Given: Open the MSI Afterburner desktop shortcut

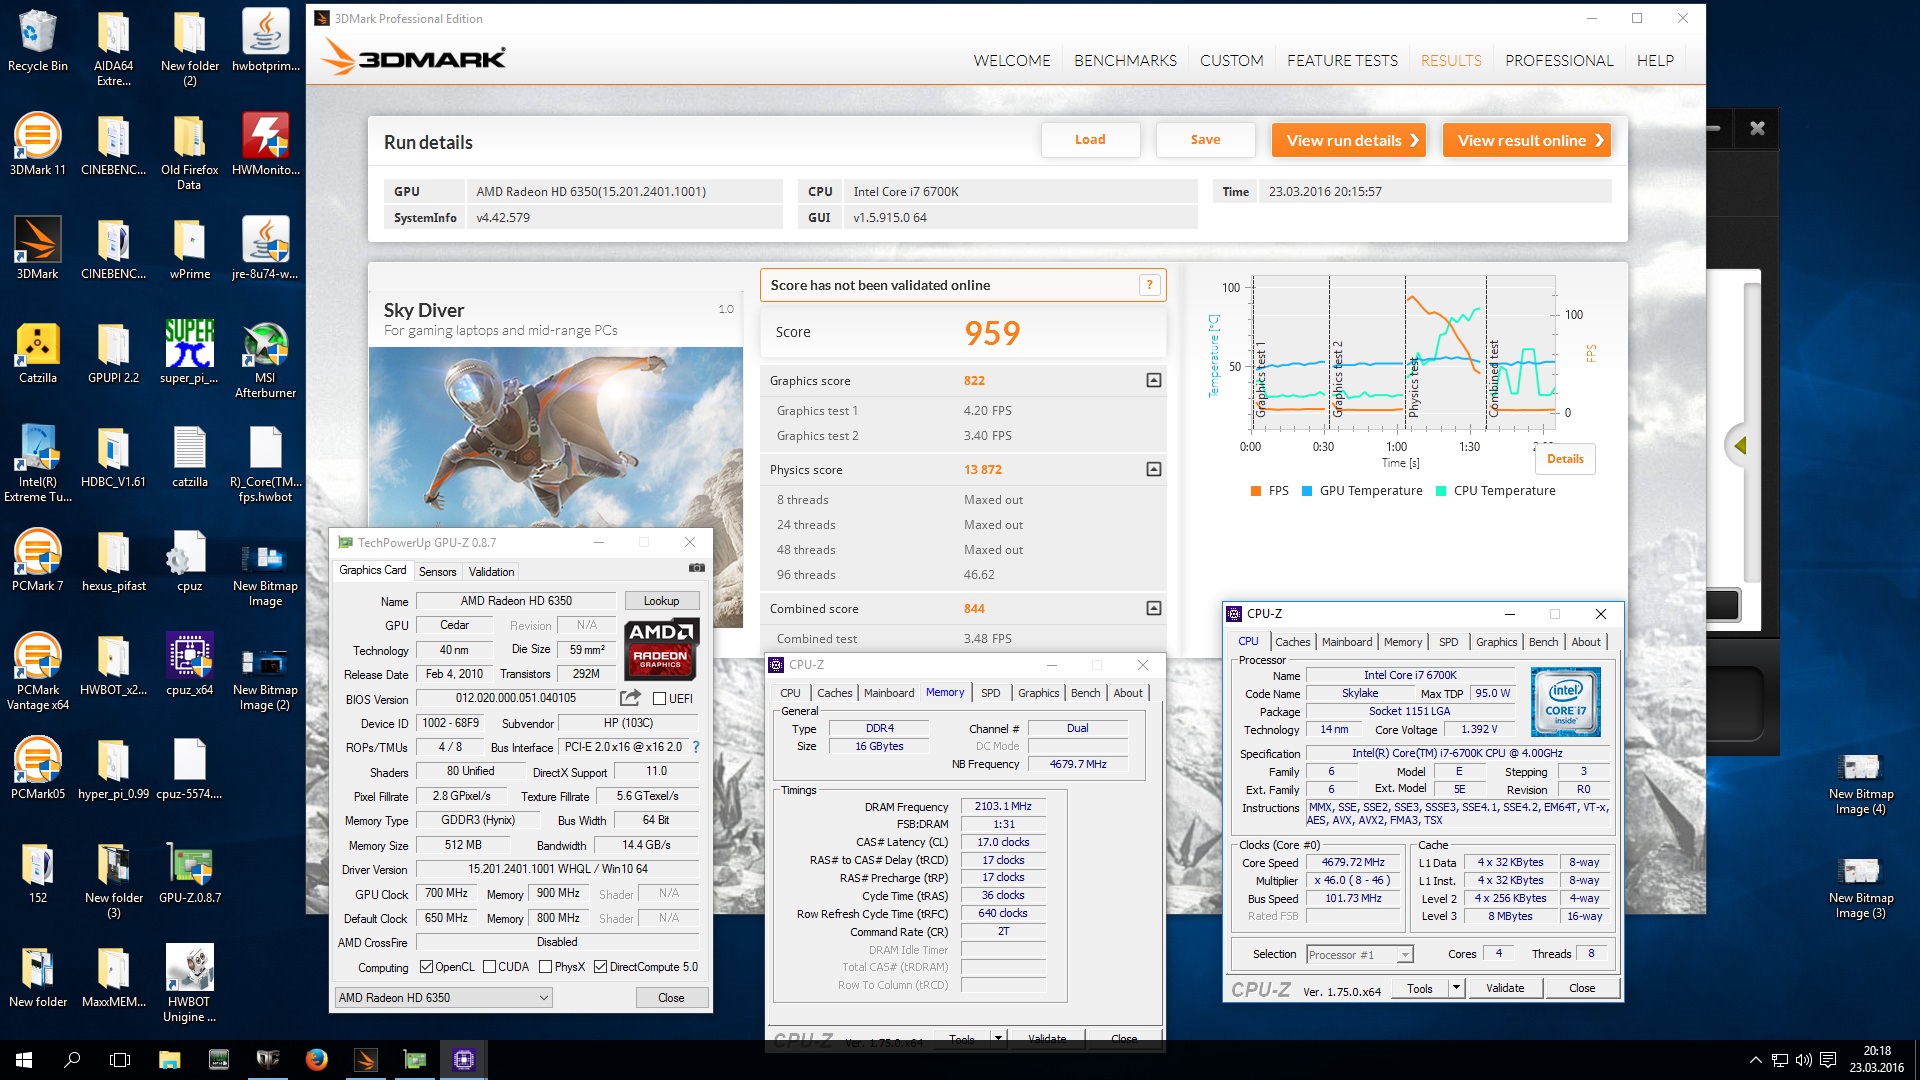Looking at the screenshot, I should coord(265,359).
